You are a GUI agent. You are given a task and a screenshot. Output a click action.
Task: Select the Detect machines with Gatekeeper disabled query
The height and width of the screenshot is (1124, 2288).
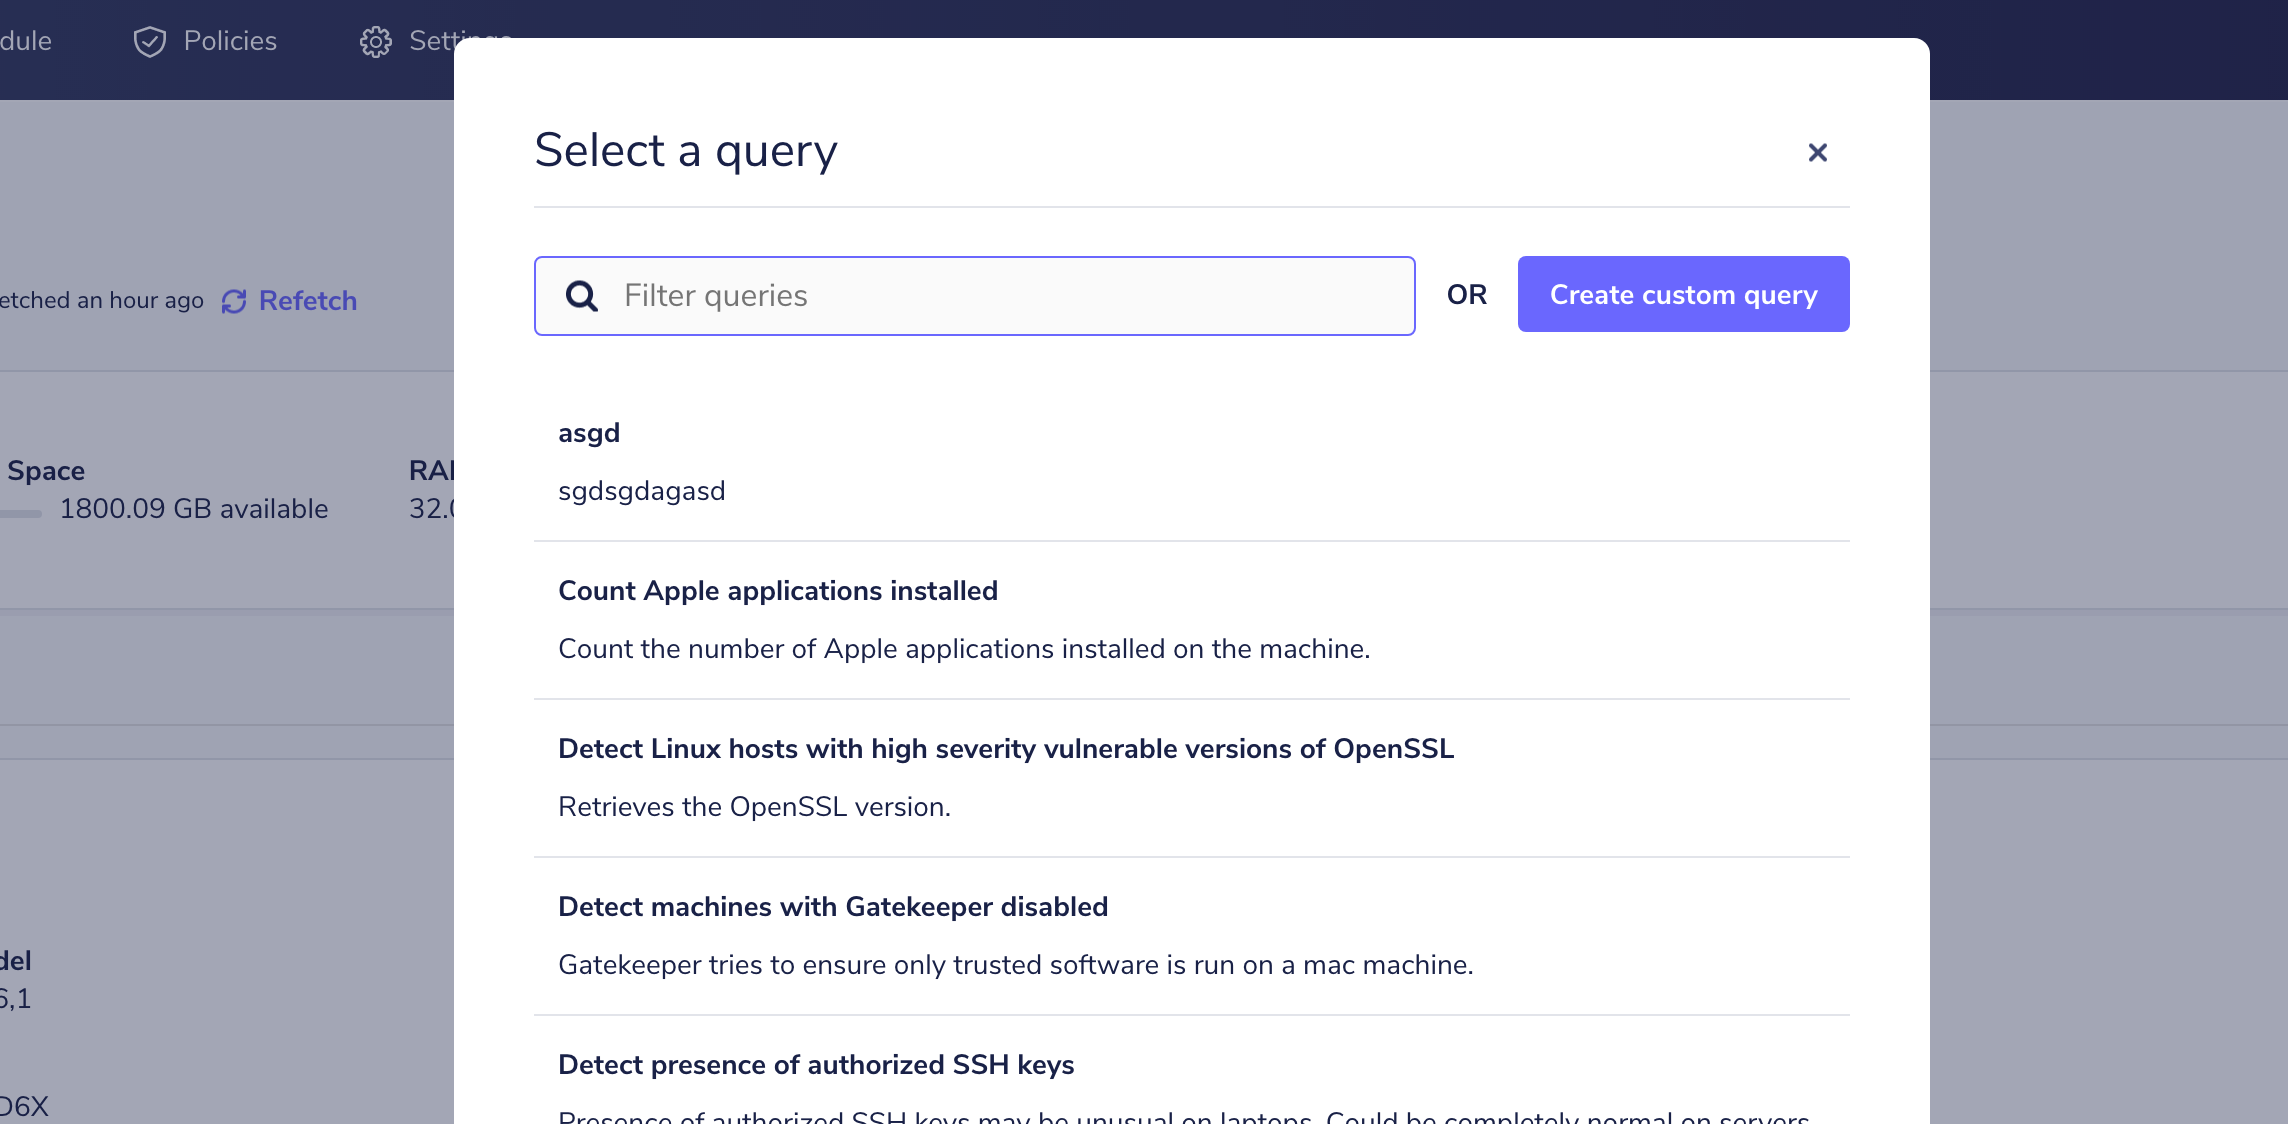click(x=833, y=907)
